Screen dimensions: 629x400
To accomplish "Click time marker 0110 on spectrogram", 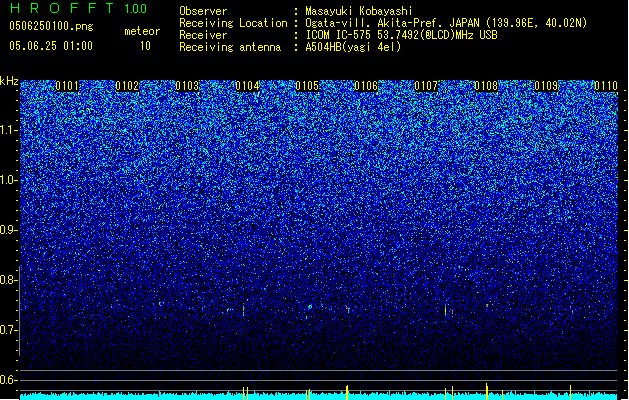I will [x=606, y=86].
